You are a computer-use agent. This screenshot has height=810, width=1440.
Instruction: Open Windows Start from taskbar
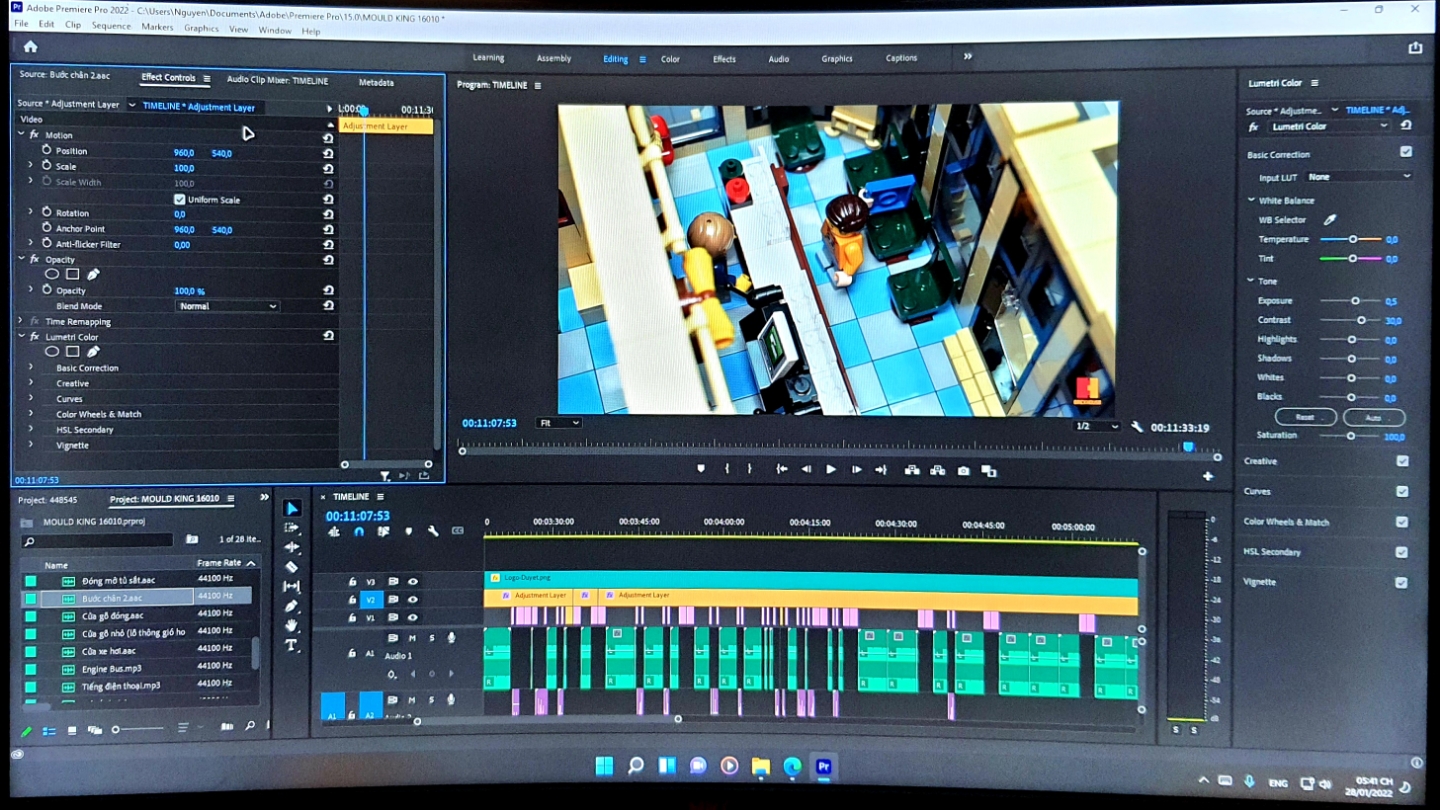(604, 767)
